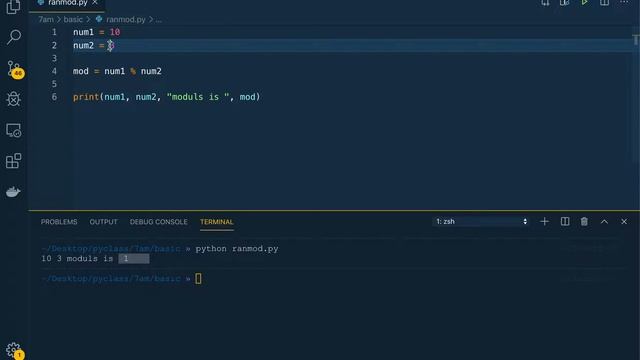Click the ranmod.py breadcrumb item
Image resolution: width=640 pixels, height=360 pixels.
[x=126, y=20]
